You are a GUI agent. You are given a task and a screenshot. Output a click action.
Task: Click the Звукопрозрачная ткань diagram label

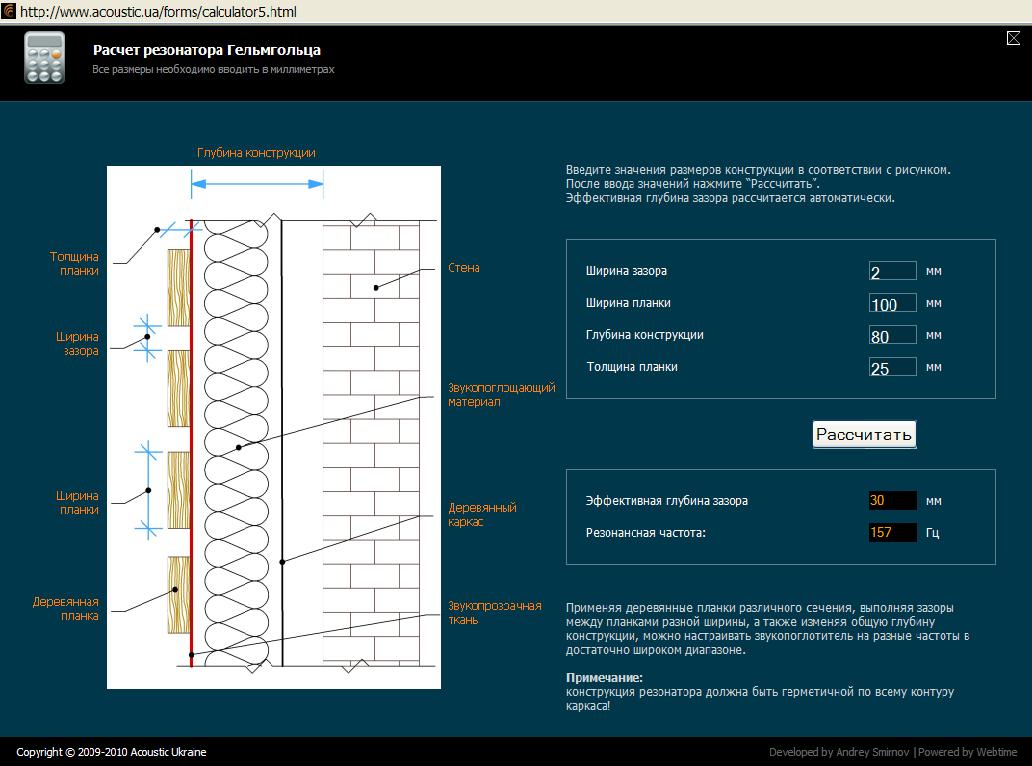pos(494,612)
